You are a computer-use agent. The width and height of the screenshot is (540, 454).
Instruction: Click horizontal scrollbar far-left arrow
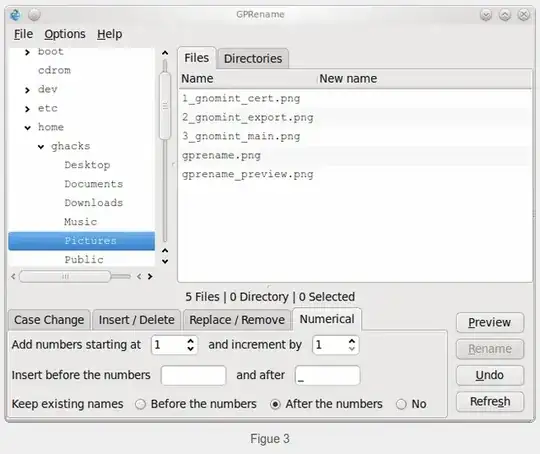(13, 276)
